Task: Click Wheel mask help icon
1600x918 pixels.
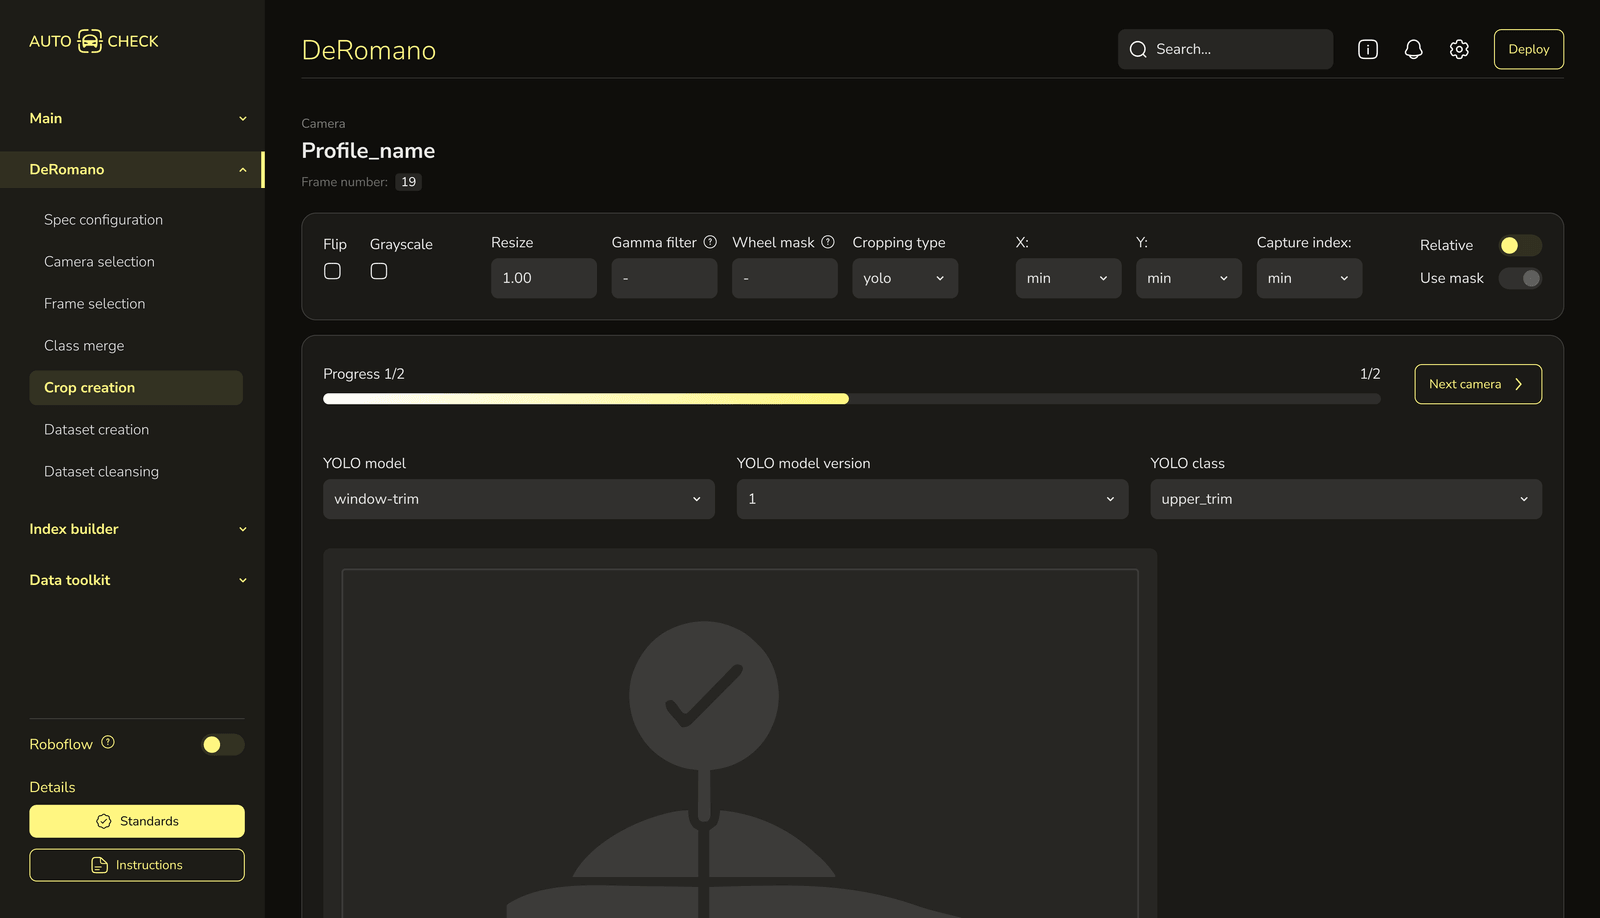Action: coord(828,242)
